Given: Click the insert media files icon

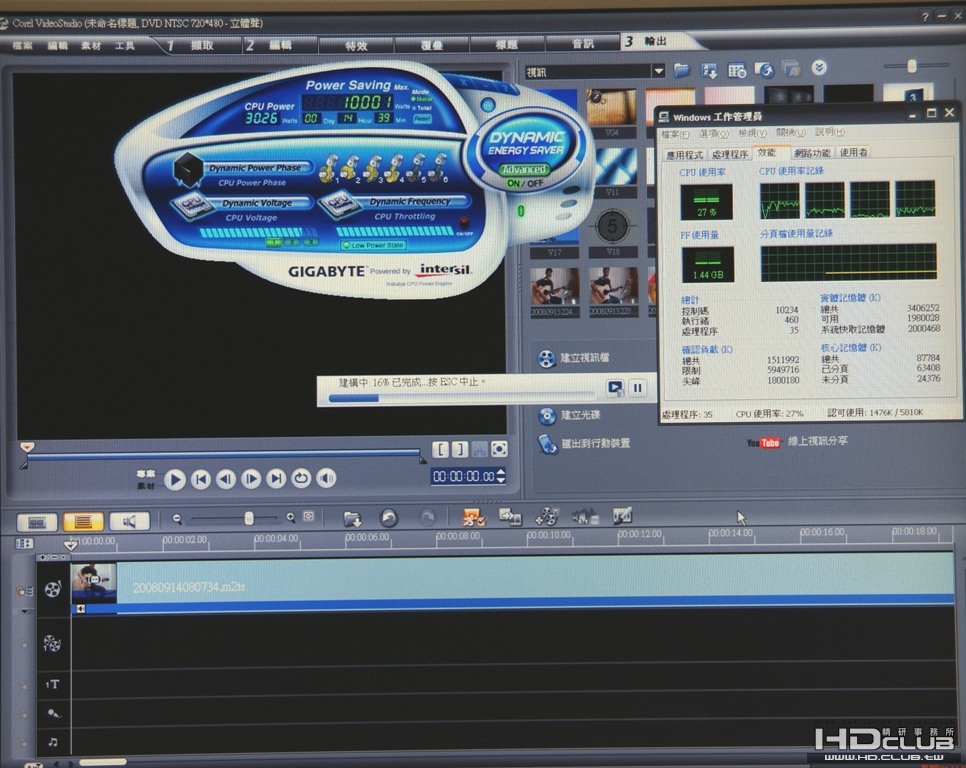Looking at the screenshot, I should [352, 519].
